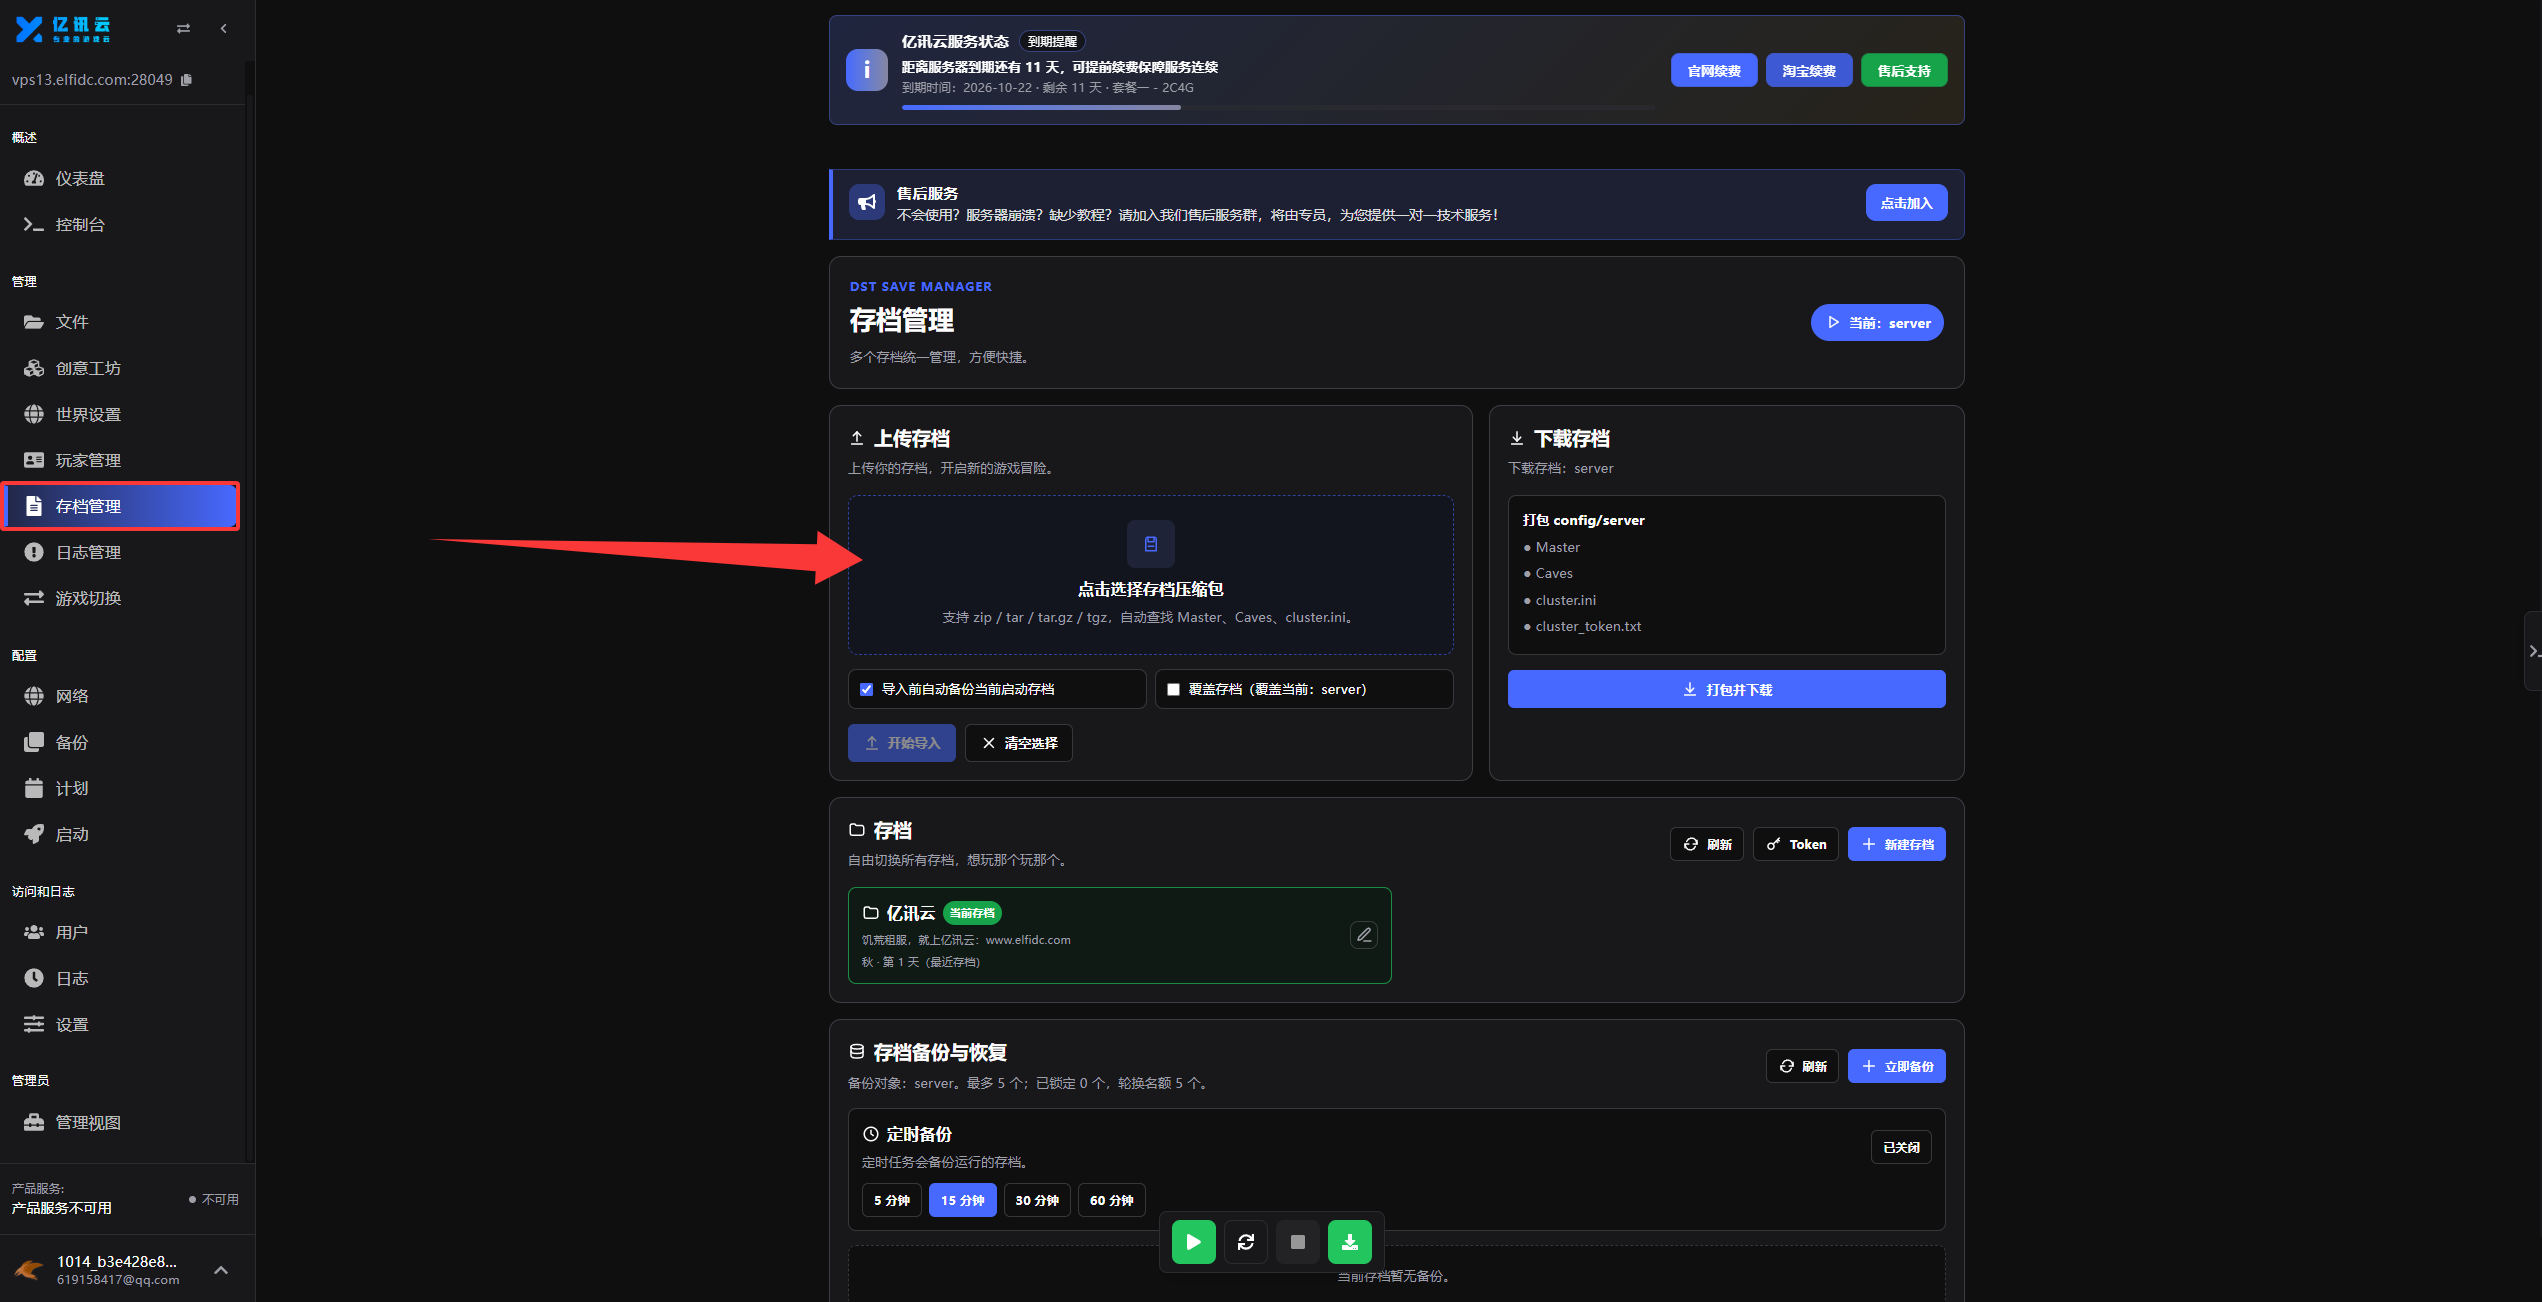Open 控制台 console in sidebar
Image resolution: width=2542 pixels, height=1302 pixels.
tap(120, 224)
